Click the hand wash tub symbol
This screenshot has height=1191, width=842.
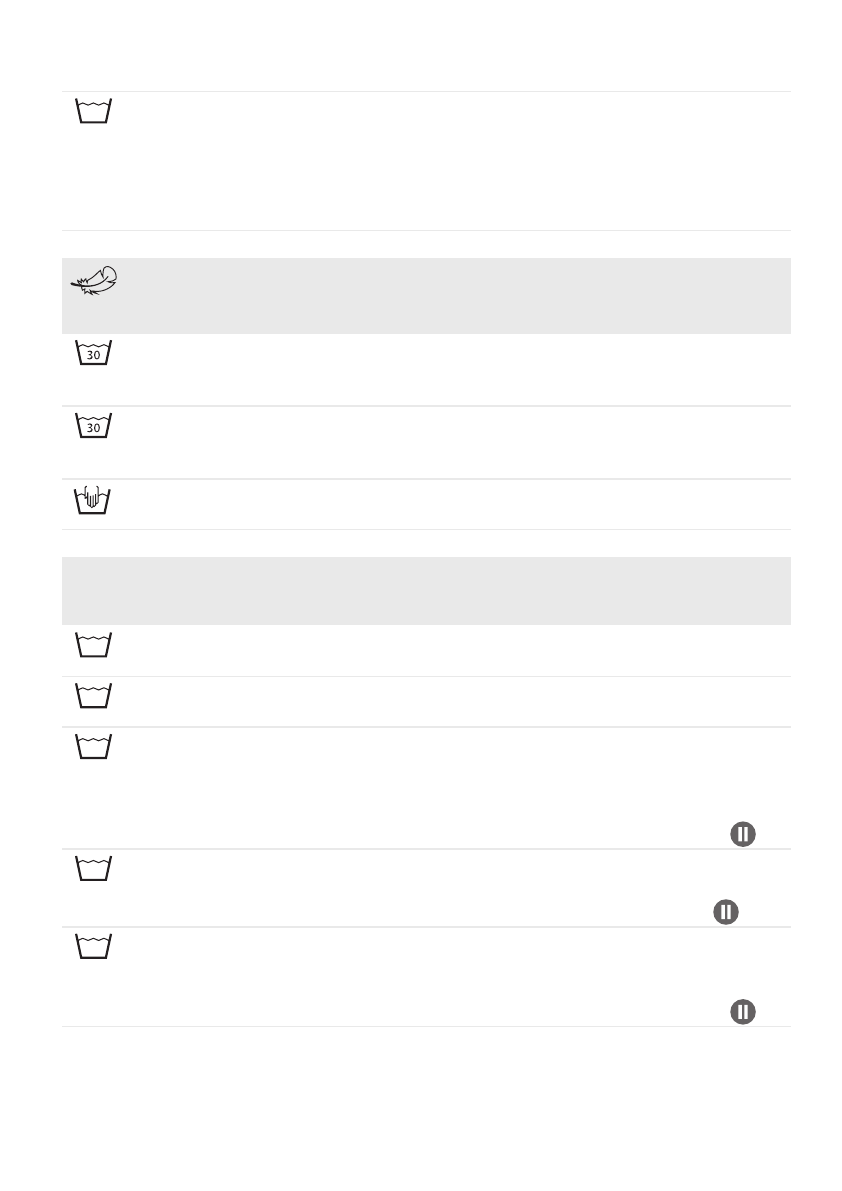pyautogui.click(x=94, y=499)
